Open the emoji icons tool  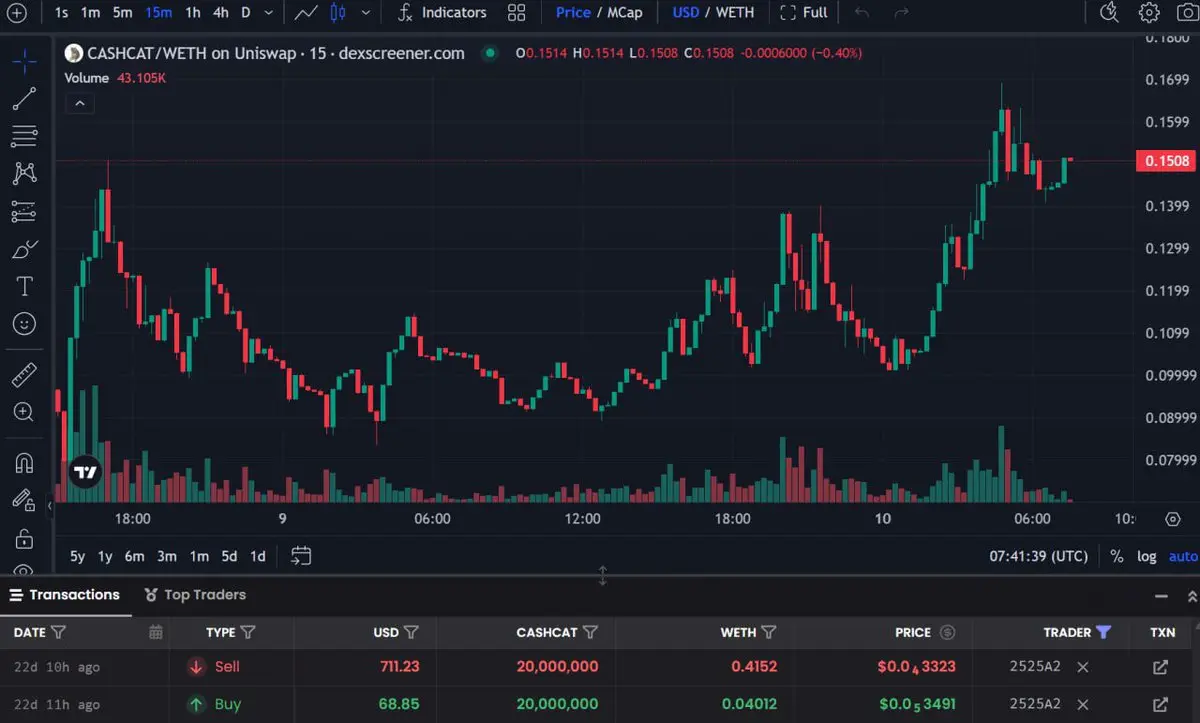tap(24, 324)
